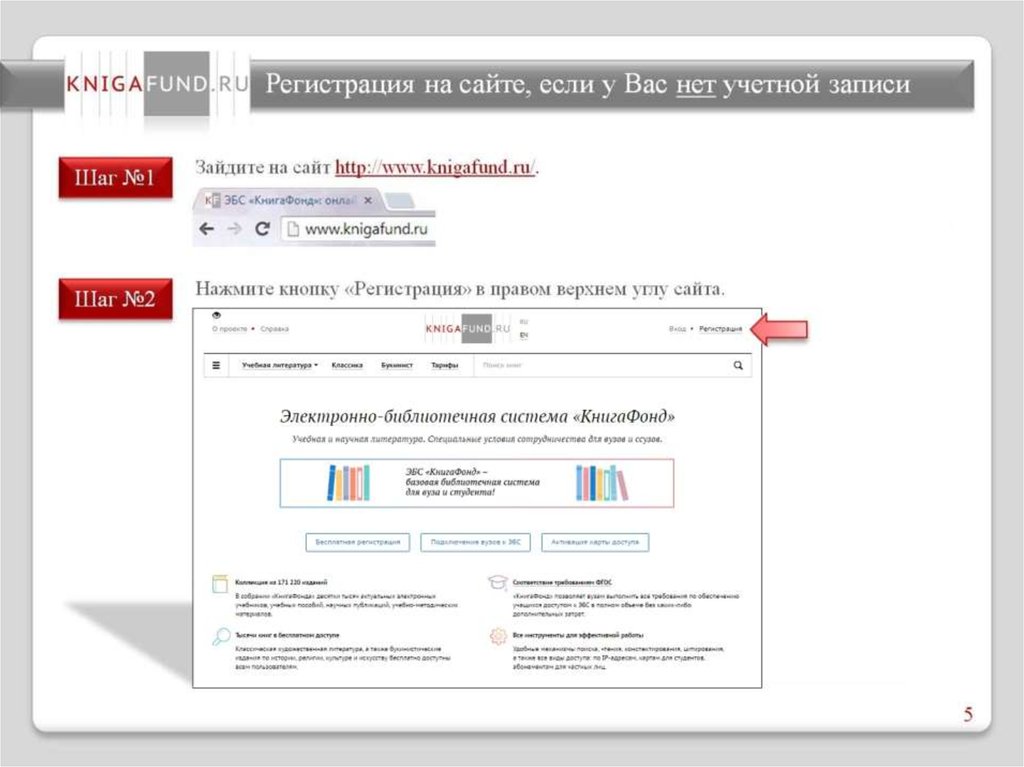Click the magnifier free books icon

[x=221, y=636]
